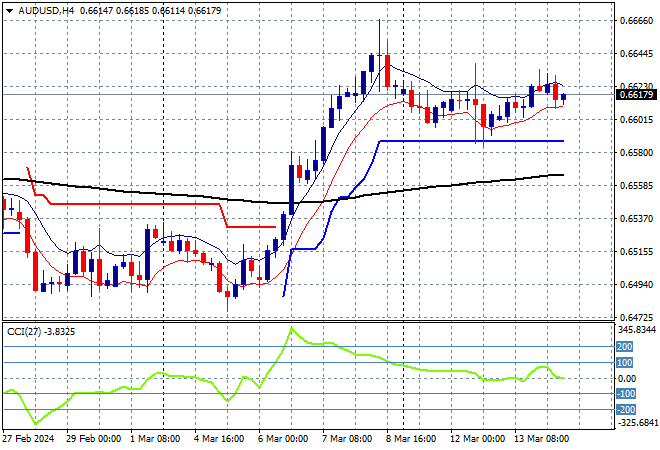Click the CCI(27) indicator label
This screenshot has width=660, height=450.
coord(24,331)
